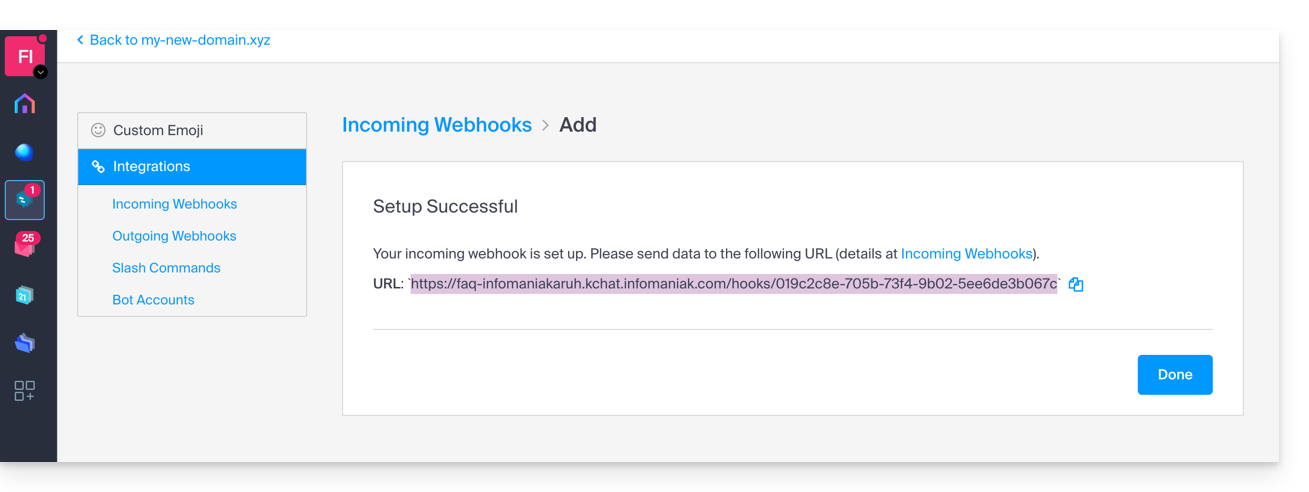Copy the webhook URL using copy icon
1309x492 pixels.
tap(1076, 285)
